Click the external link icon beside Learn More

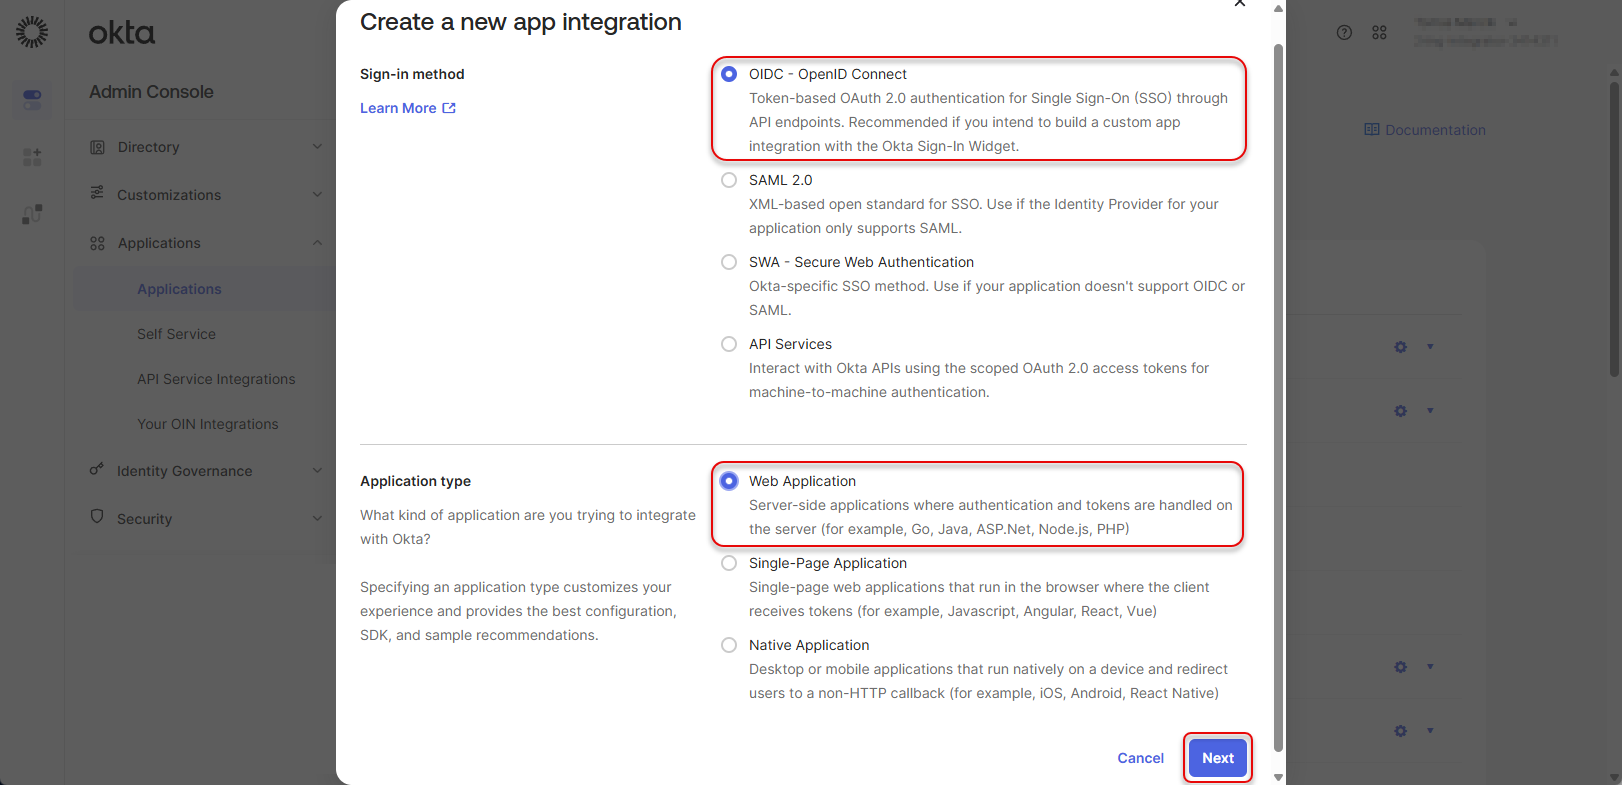(449, 108)
